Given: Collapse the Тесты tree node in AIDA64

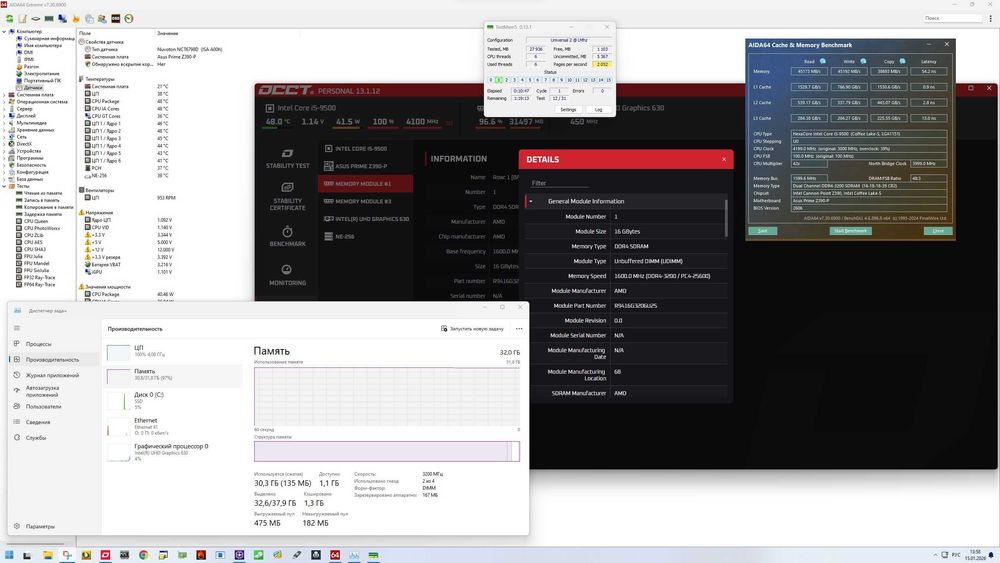Looking at the screenshot, I should 4,186.
